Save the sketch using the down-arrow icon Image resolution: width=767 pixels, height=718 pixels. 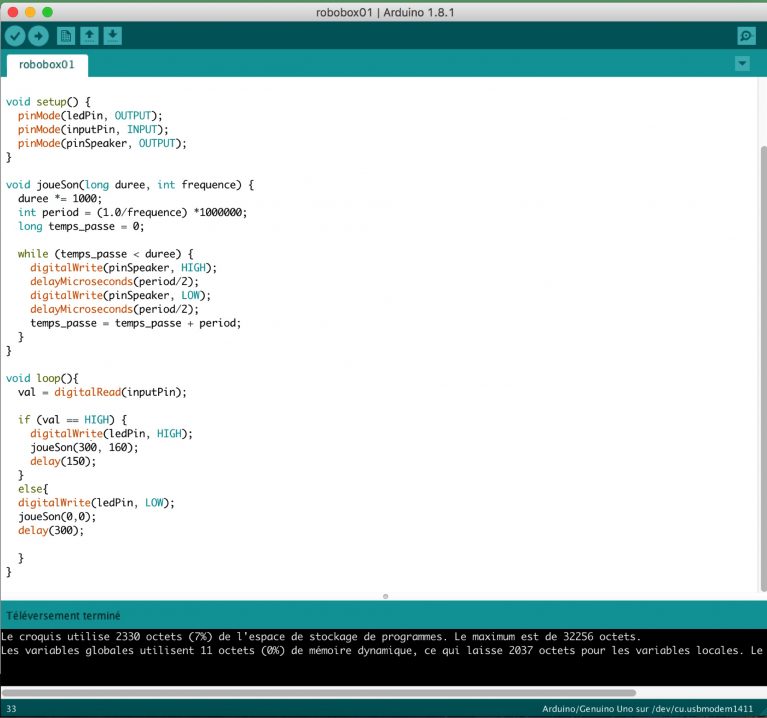113,36
